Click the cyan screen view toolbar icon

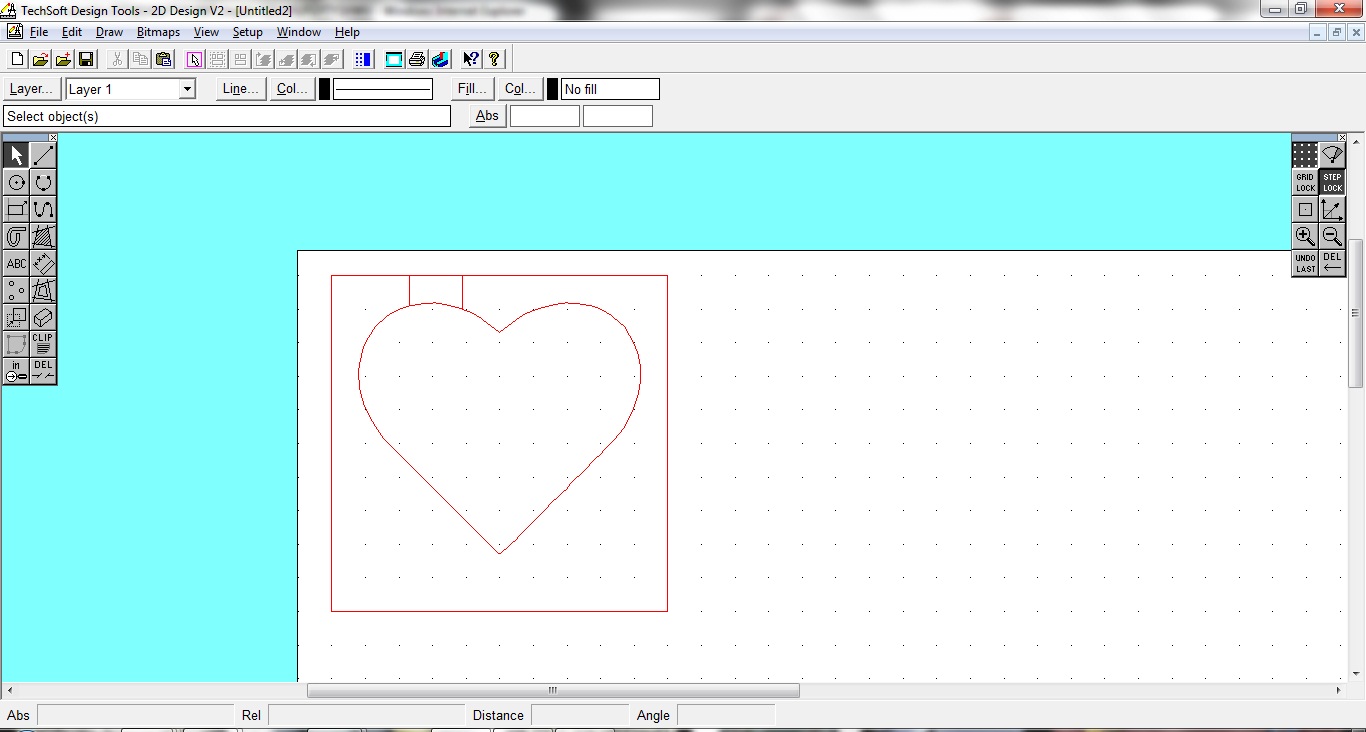pos(394,59)
